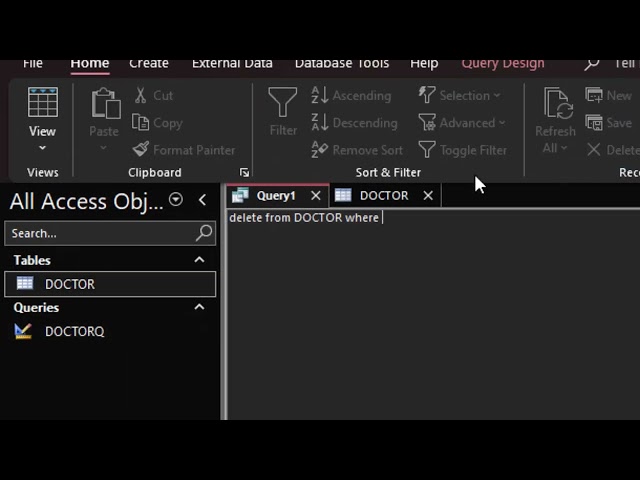Click the Filter funnel icon
The height and width of the screenshot is (480, 640).
282,102
